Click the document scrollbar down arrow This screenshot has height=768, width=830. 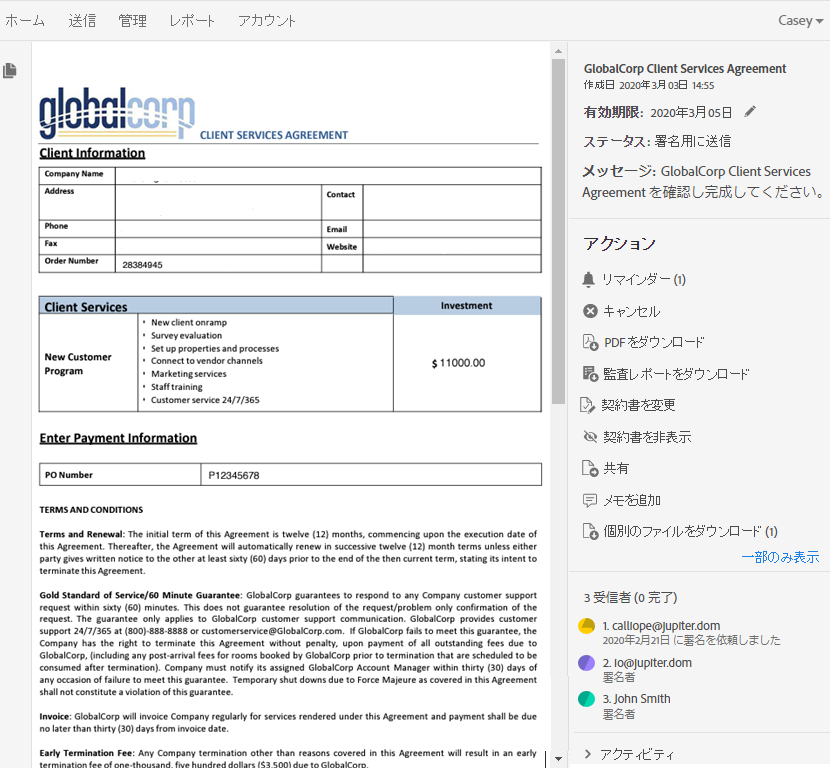click(558, 759)
